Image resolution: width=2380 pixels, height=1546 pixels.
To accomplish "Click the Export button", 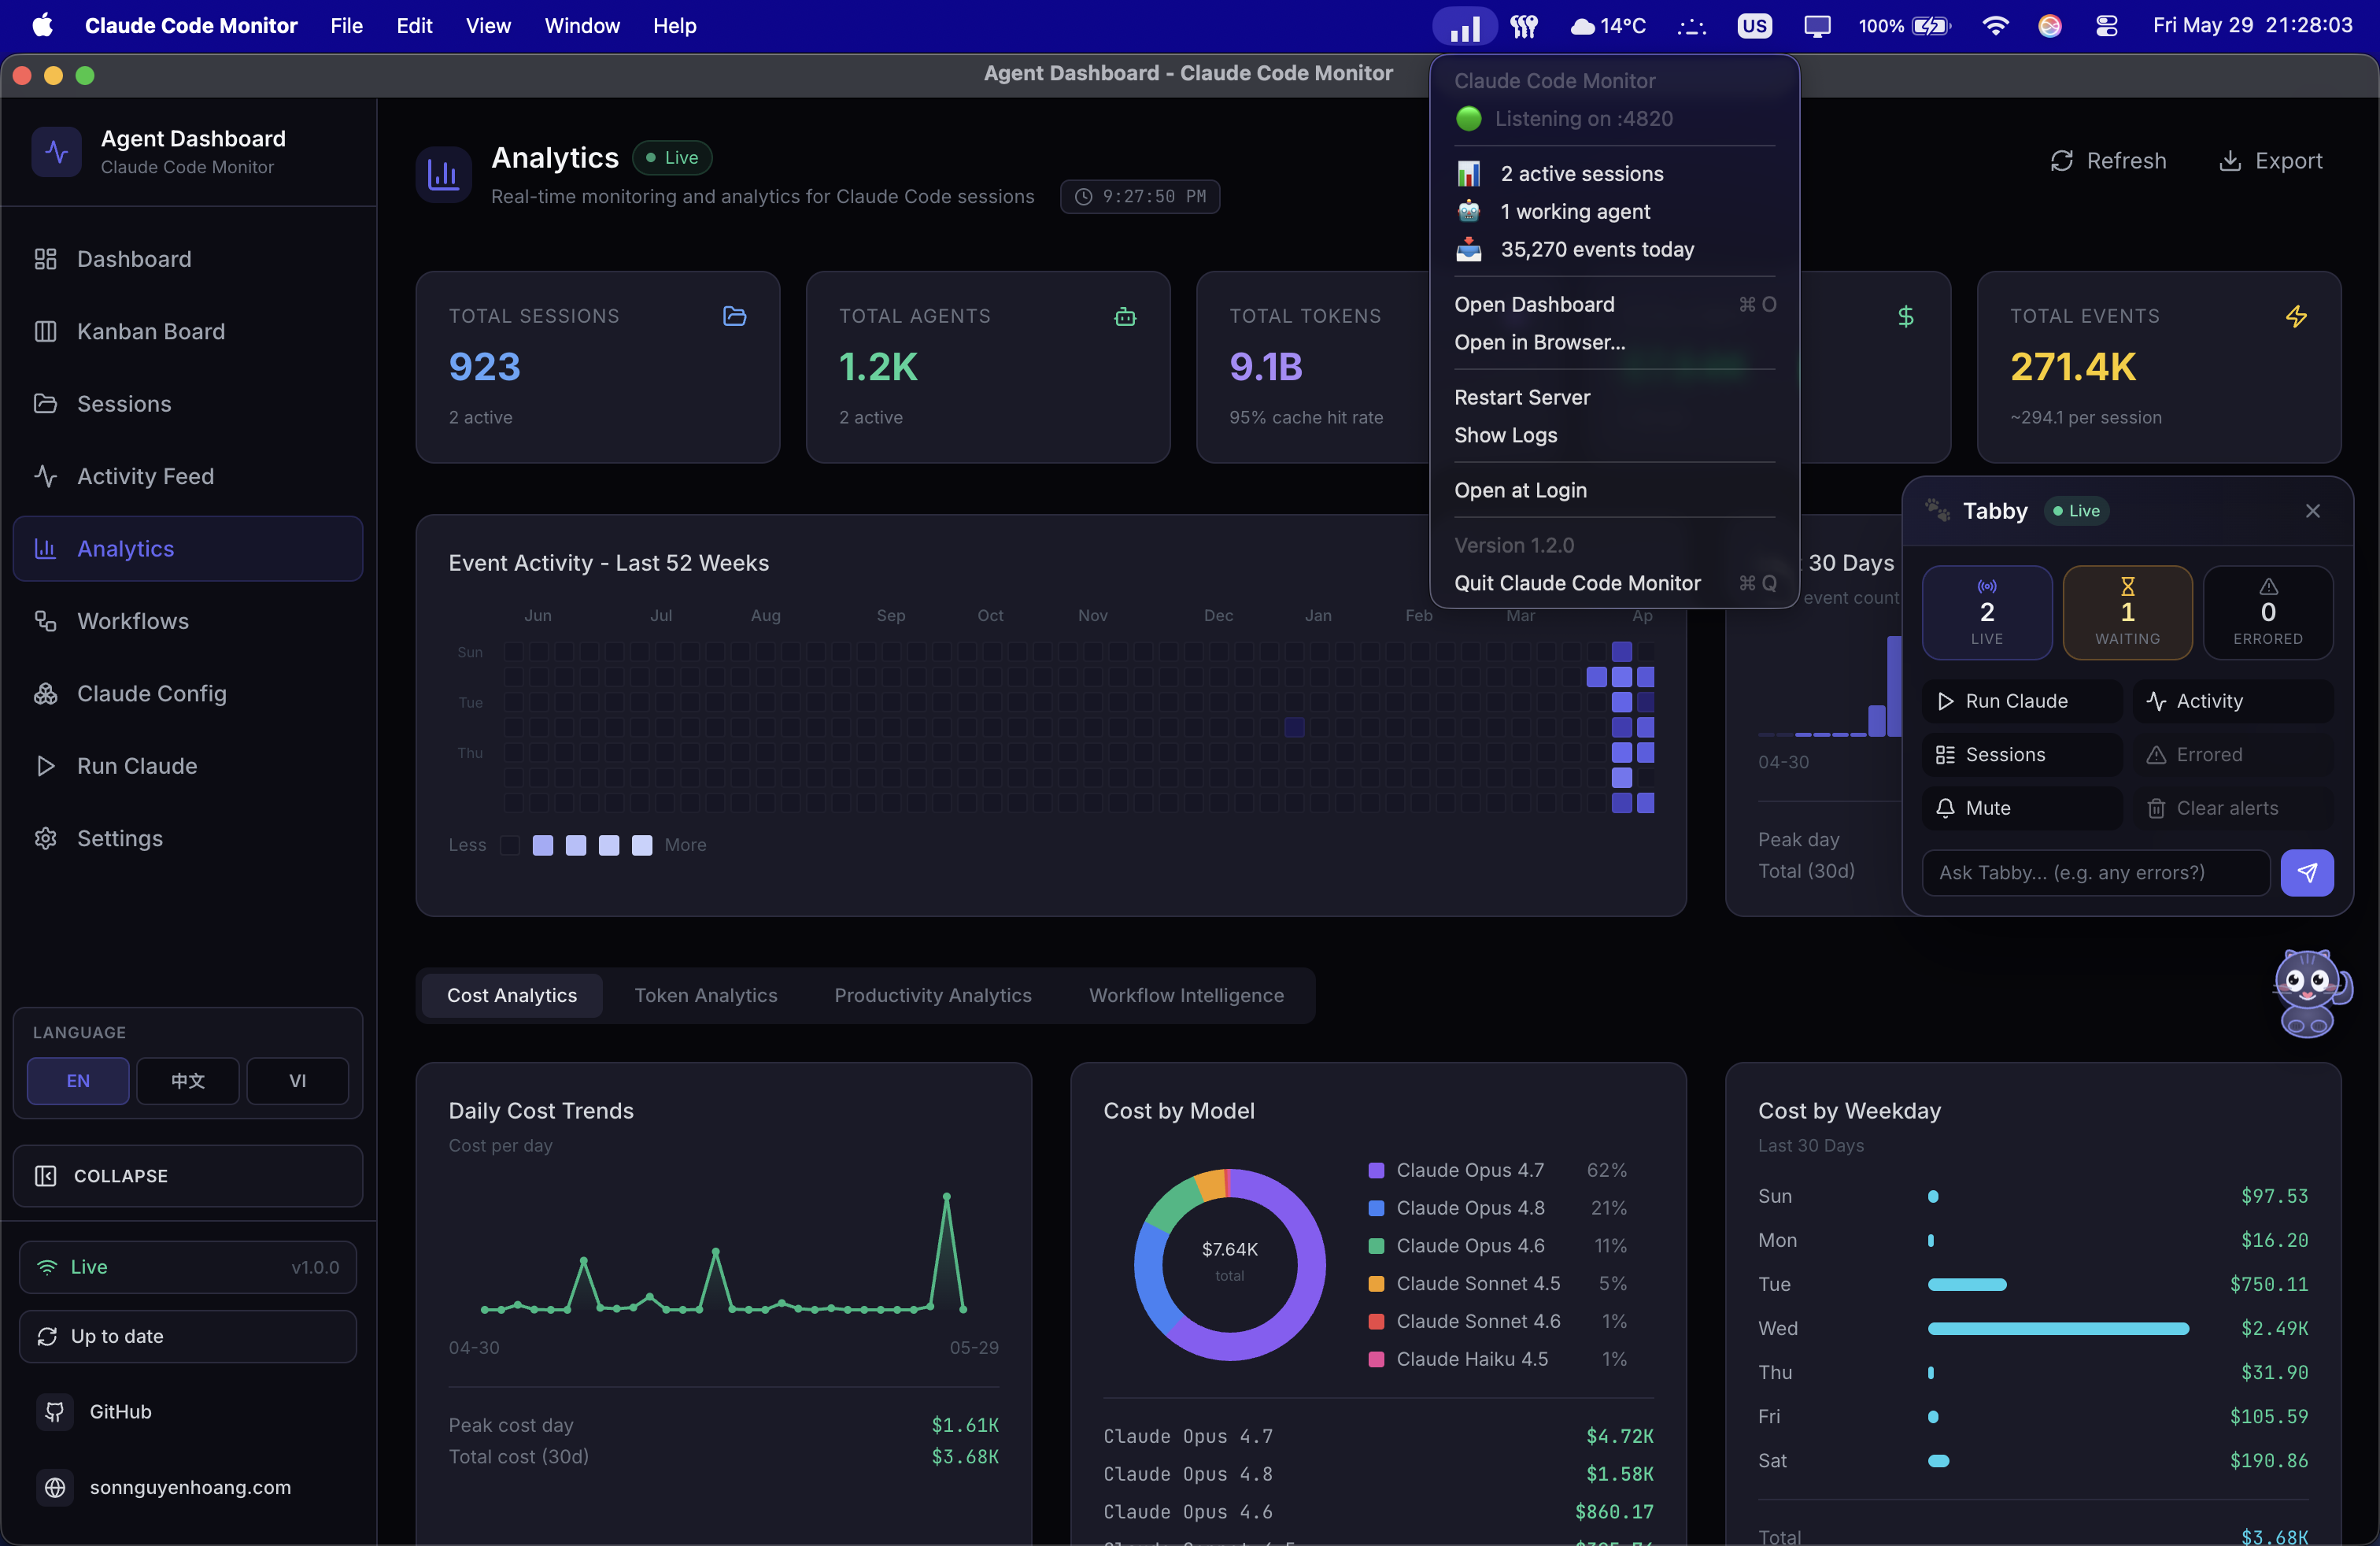I will 2270,161.
